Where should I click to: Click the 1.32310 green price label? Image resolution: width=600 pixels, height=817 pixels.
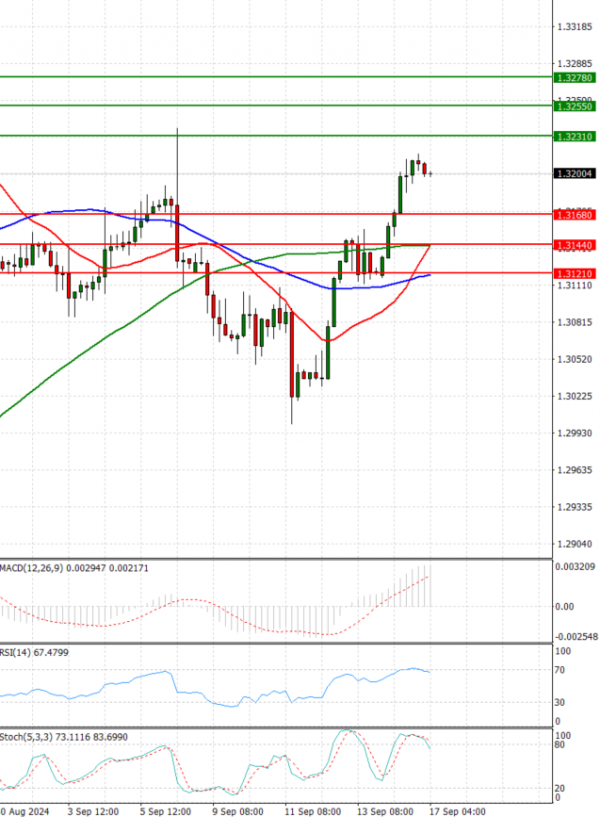click(574, 137)
